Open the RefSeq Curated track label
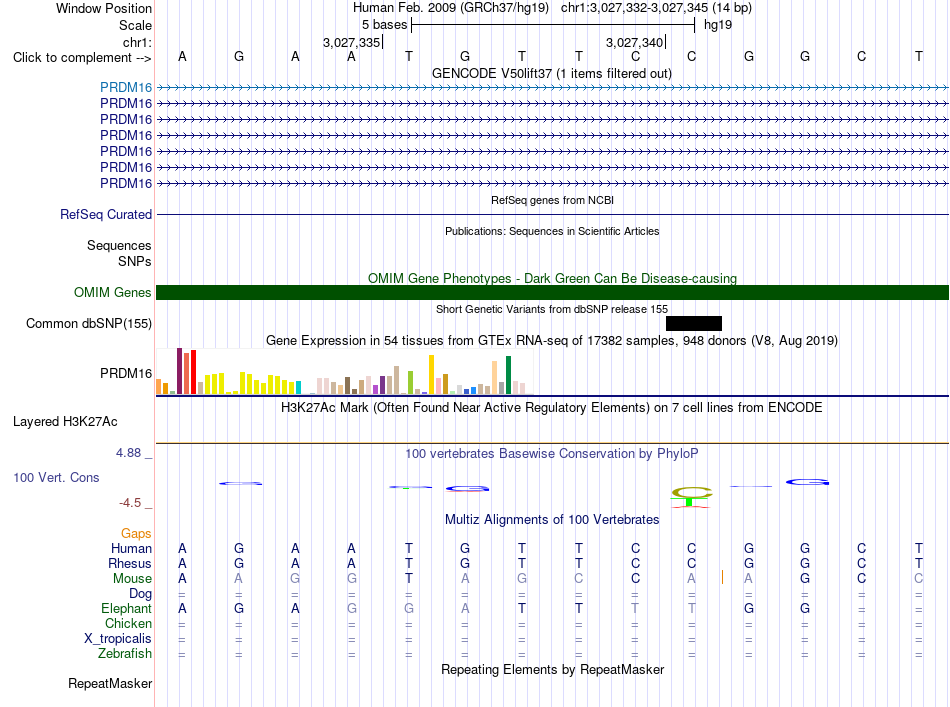 (x=106, y=214)
